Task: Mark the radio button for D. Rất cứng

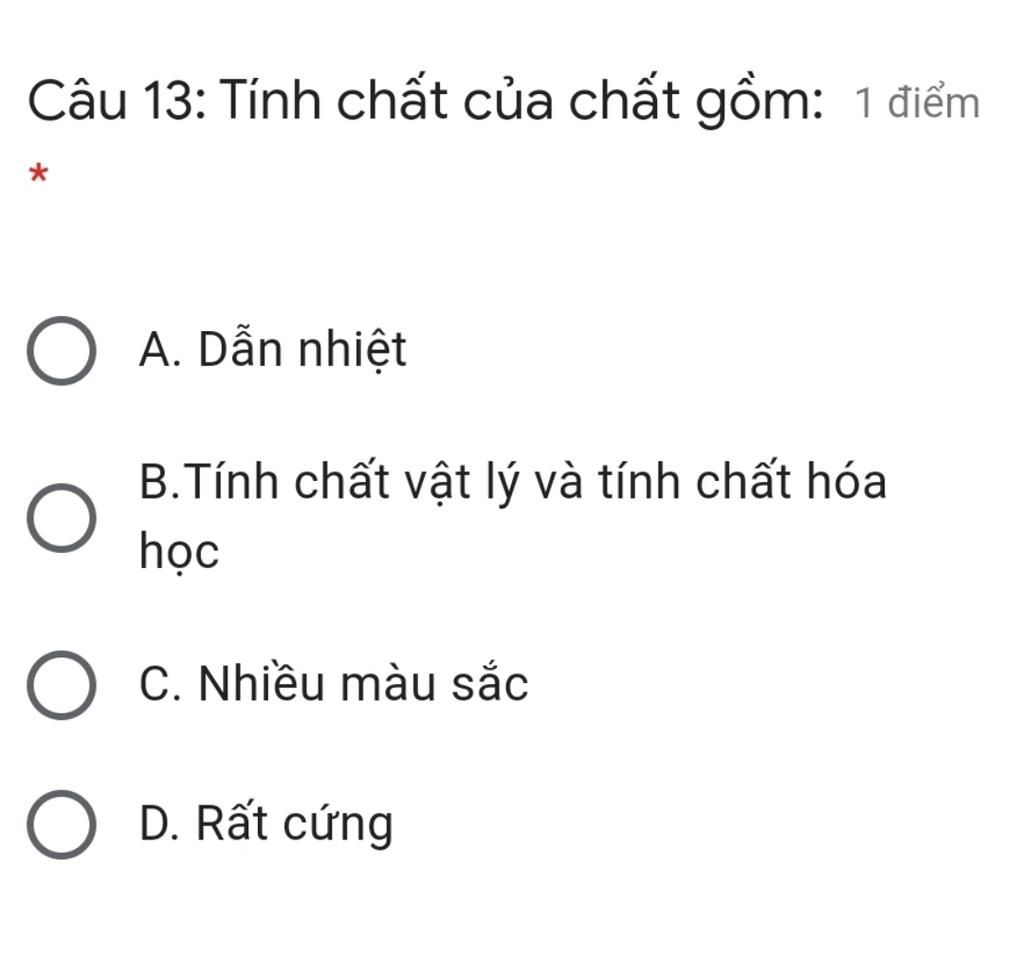Action: (61, 824)
